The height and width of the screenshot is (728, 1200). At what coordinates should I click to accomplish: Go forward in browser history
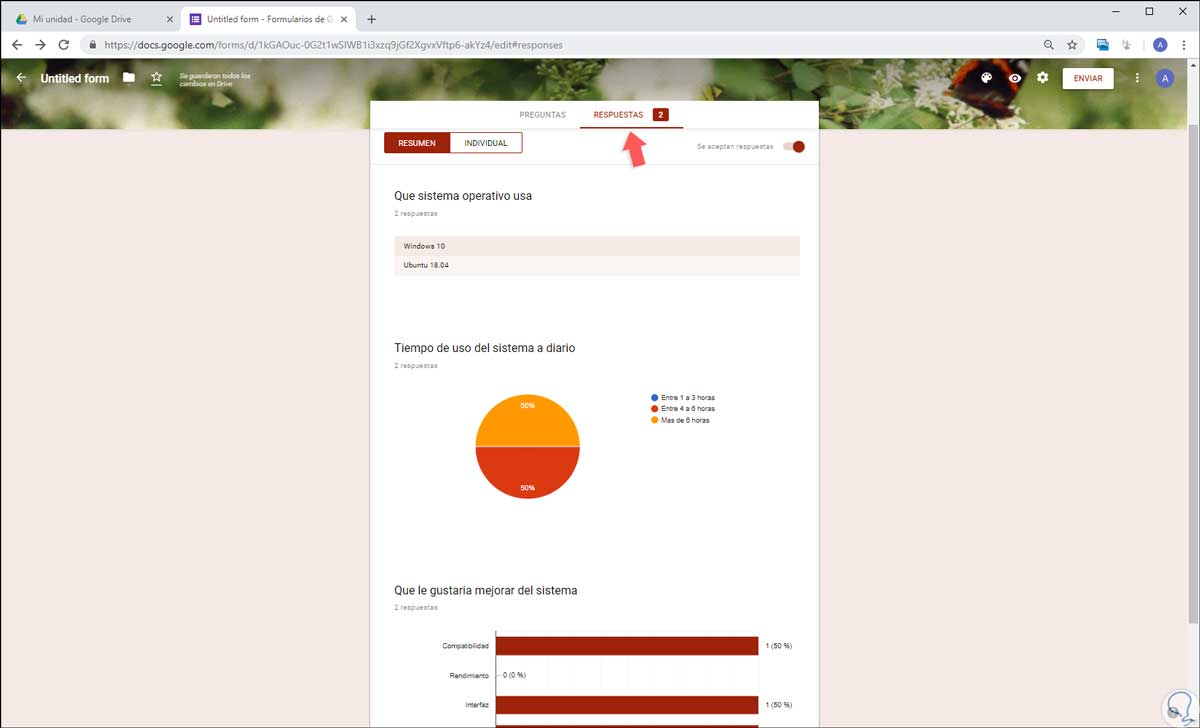pyautogui.click(x=41, y=45)
